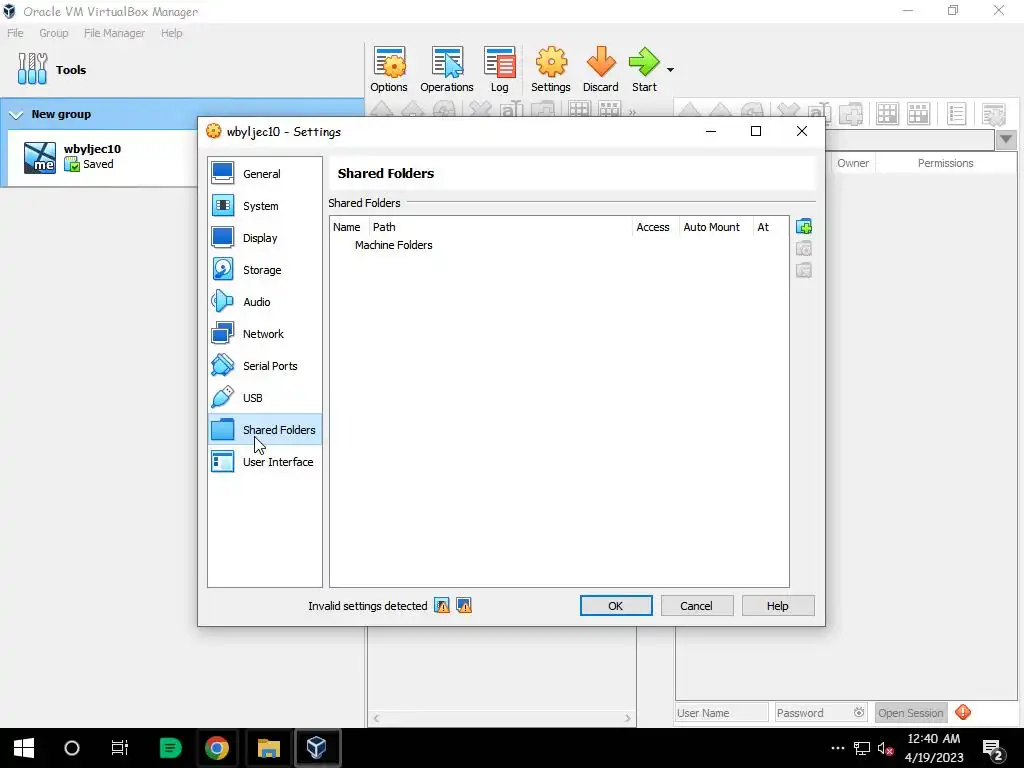Open the File Manager menu
The width and height of the screenshot is (1024, 768).
click(x=114, y=33)
